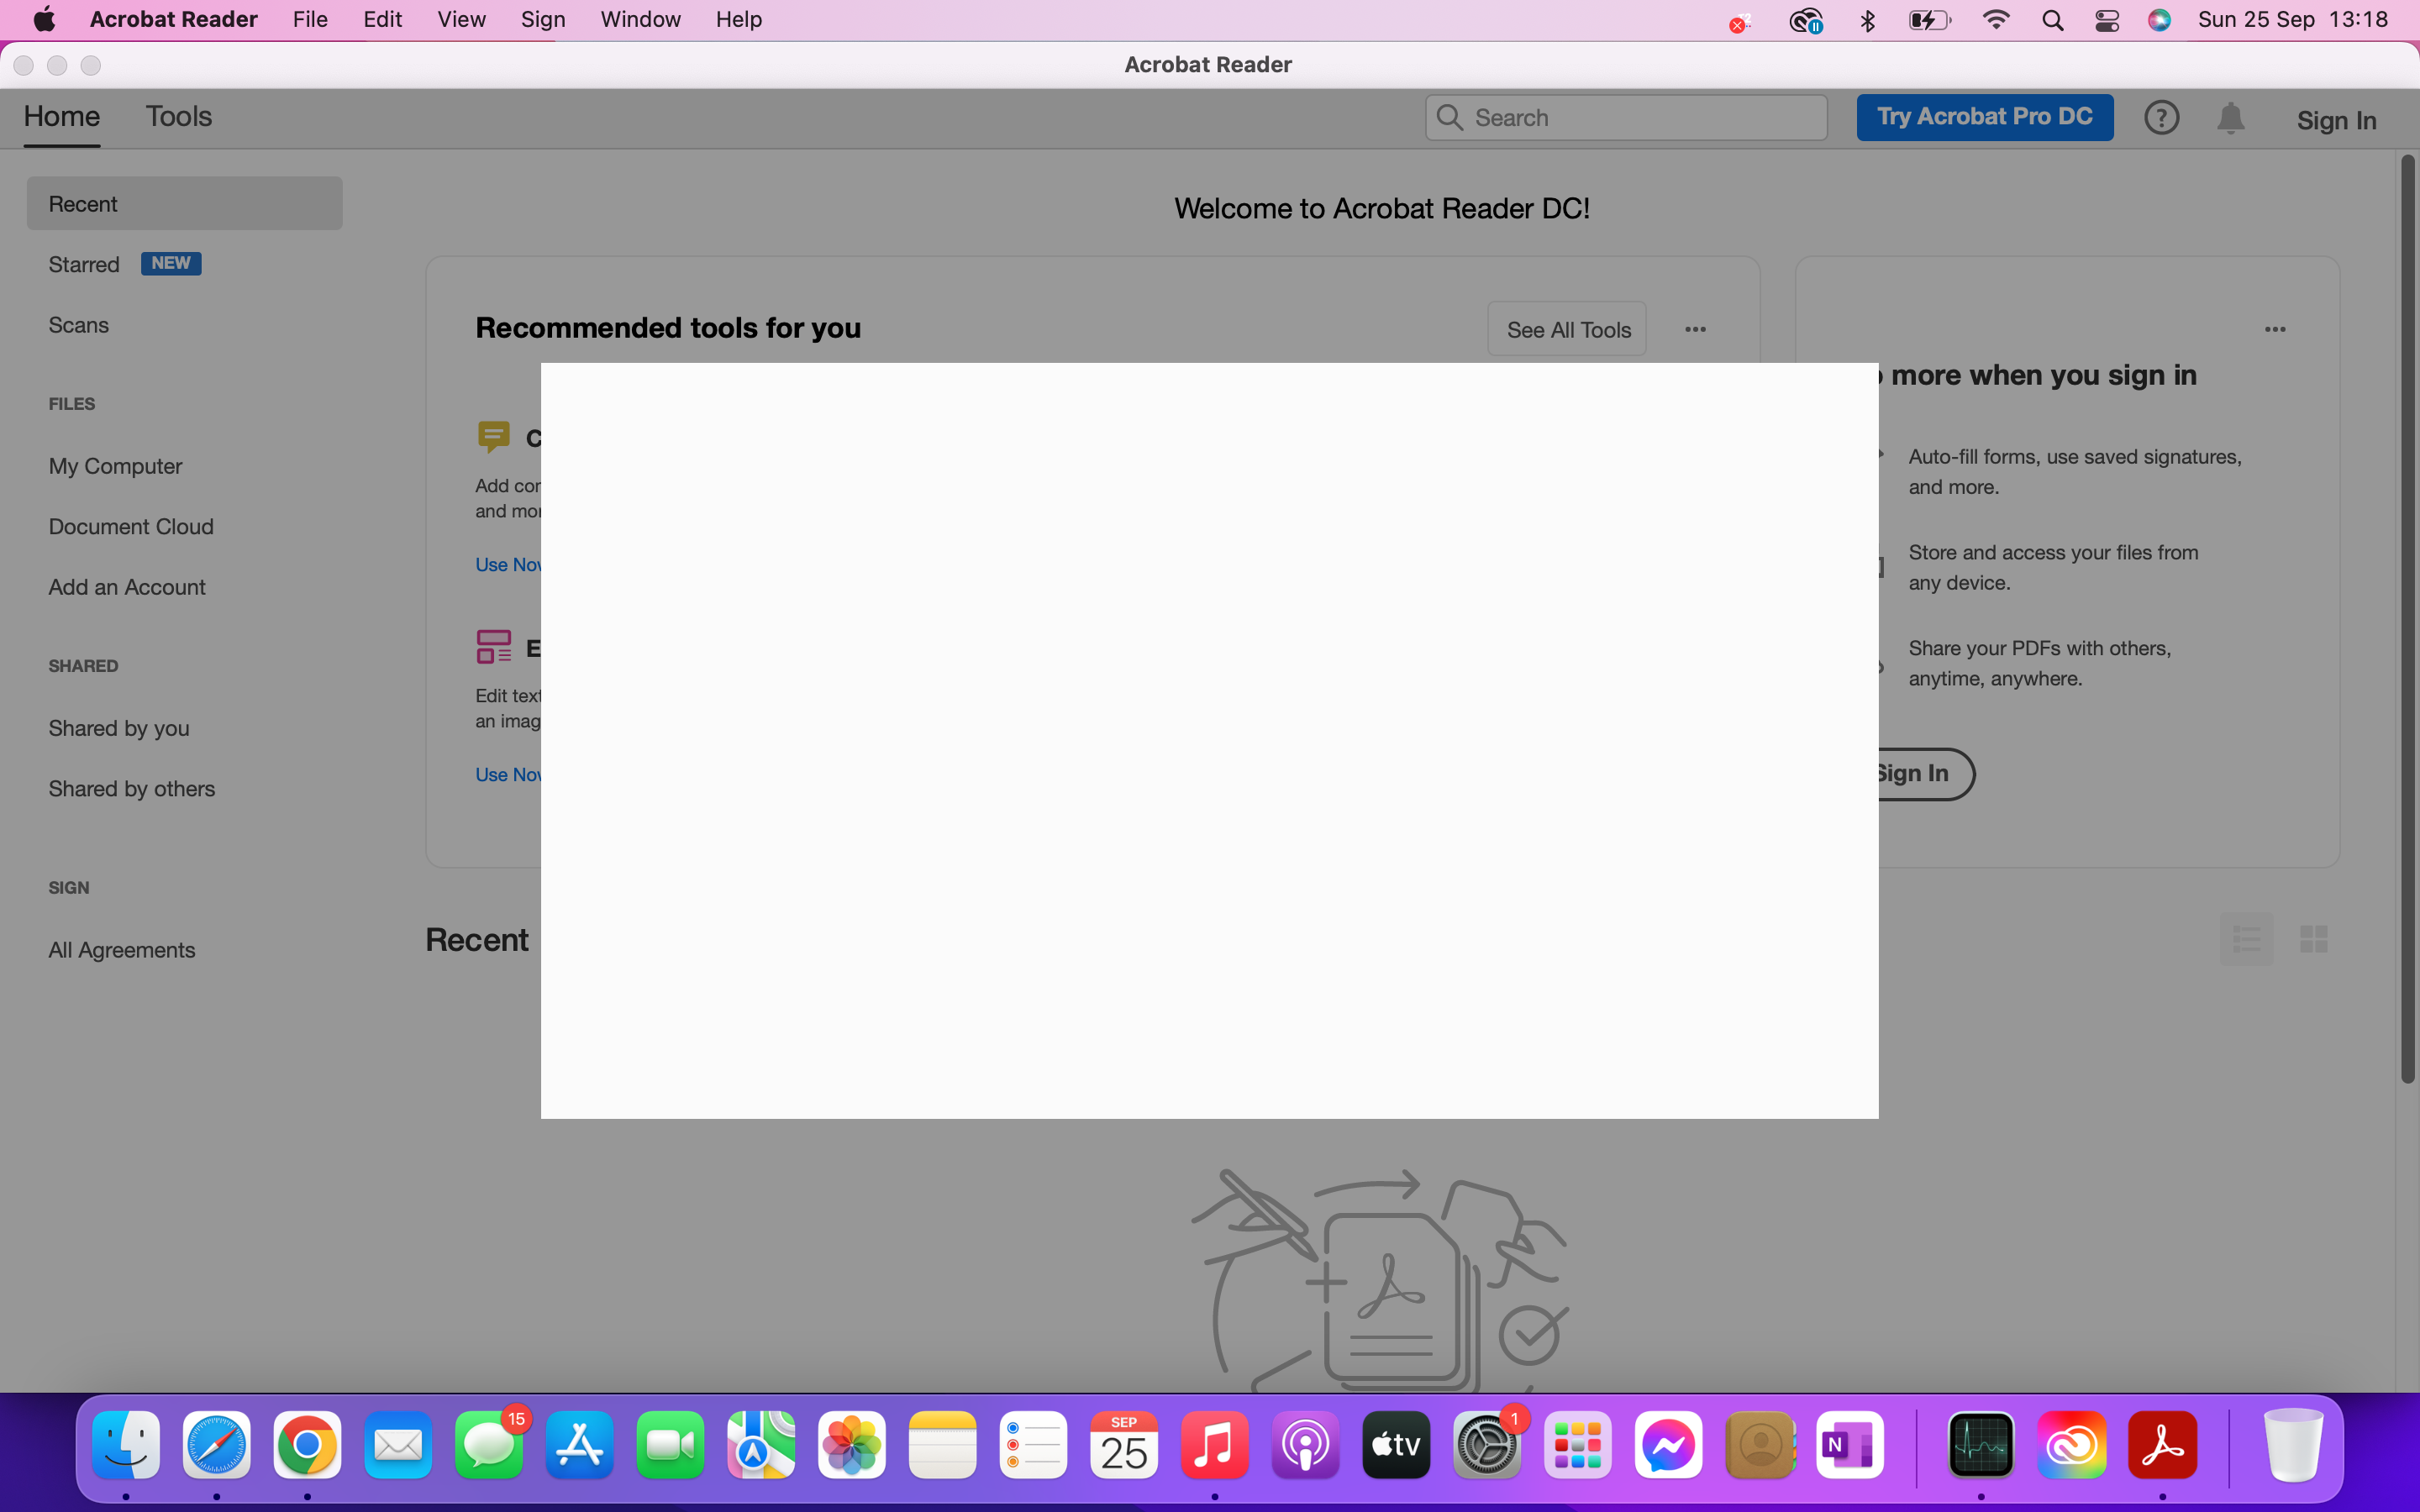This screenshot has height=1512, width=2420.
Task: Open Creative Cloud in the Dock
Action: [x=2072, y=1445]
